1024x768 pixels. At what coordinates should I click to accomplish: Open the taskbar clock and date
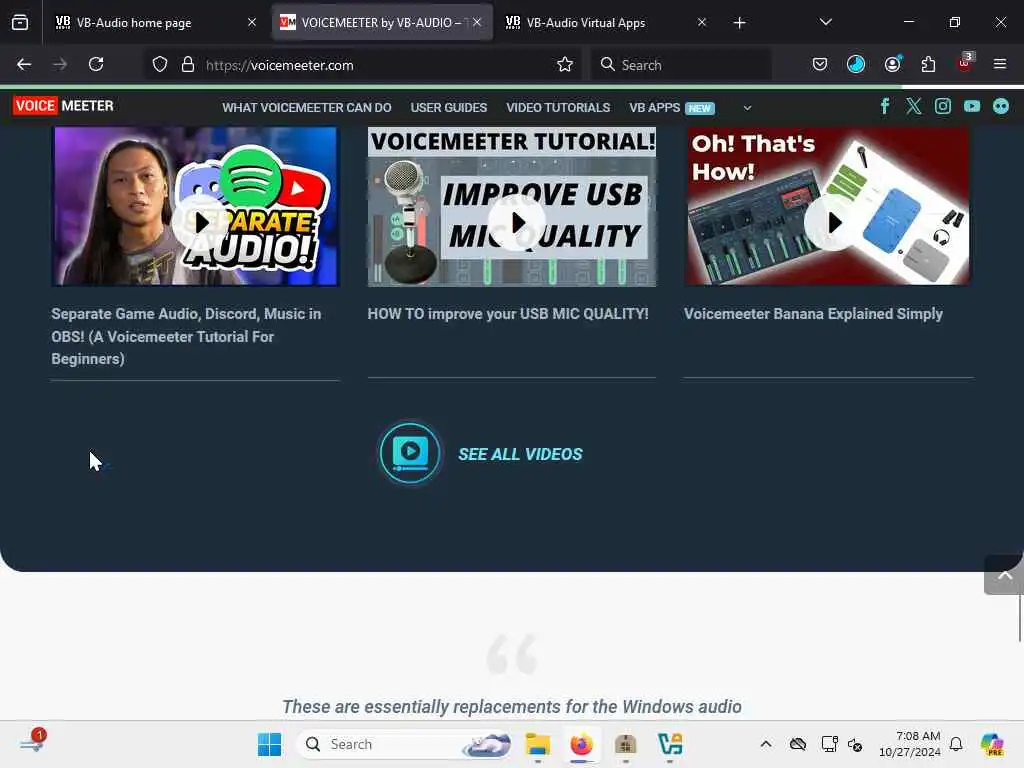tap(910, 744)
